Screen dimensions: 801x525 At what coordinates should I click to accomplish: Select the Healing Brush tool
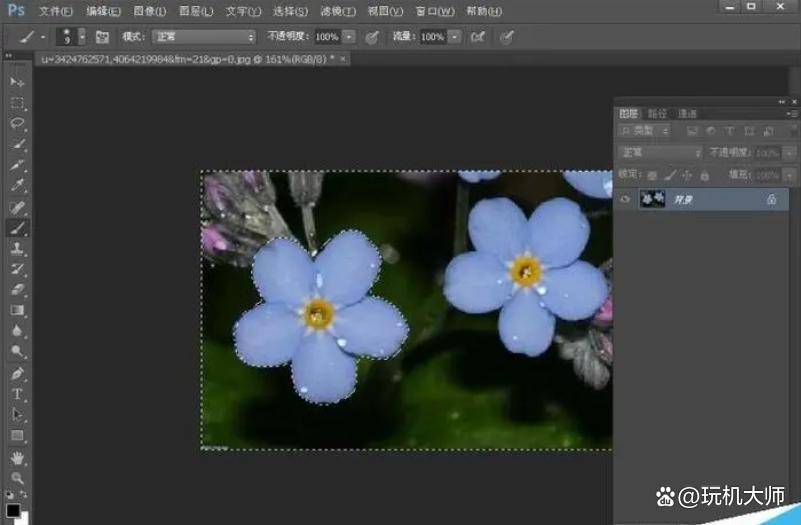[17, 207]
